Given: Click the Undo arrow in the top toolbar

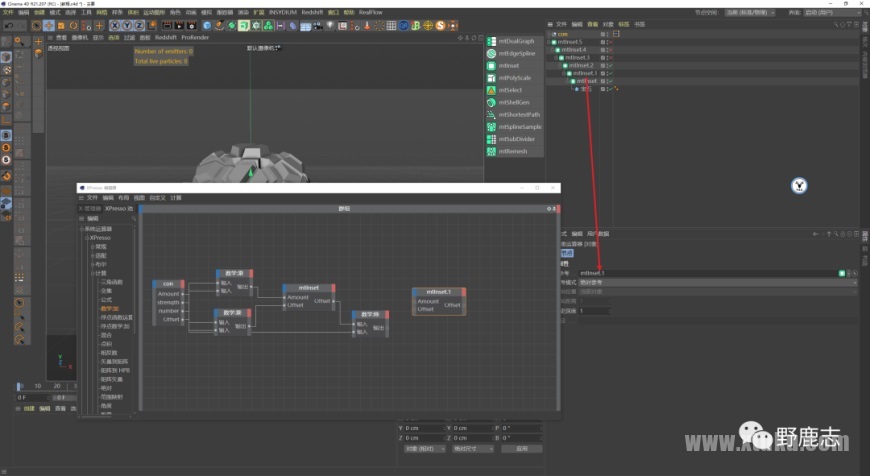Looking at the screenshot, I should [9, 26].
